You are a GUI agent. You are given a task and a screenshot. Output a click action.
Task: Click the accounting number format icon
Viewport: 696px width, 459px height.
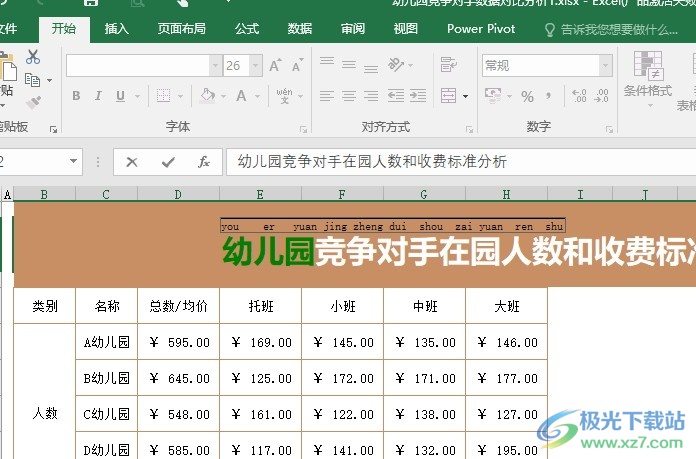[493, 95]
